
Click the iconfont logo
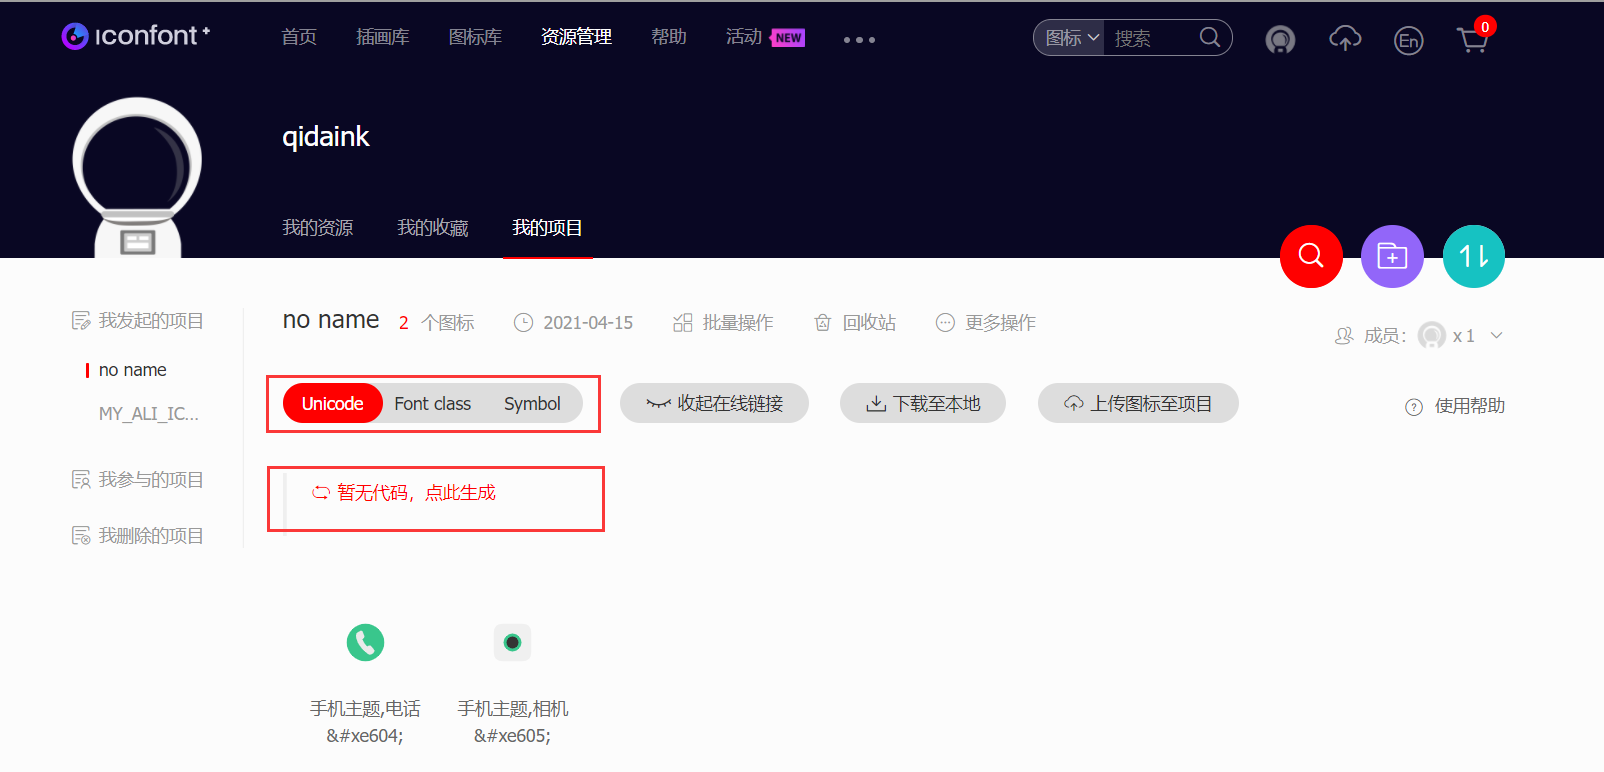coord(136,36)
